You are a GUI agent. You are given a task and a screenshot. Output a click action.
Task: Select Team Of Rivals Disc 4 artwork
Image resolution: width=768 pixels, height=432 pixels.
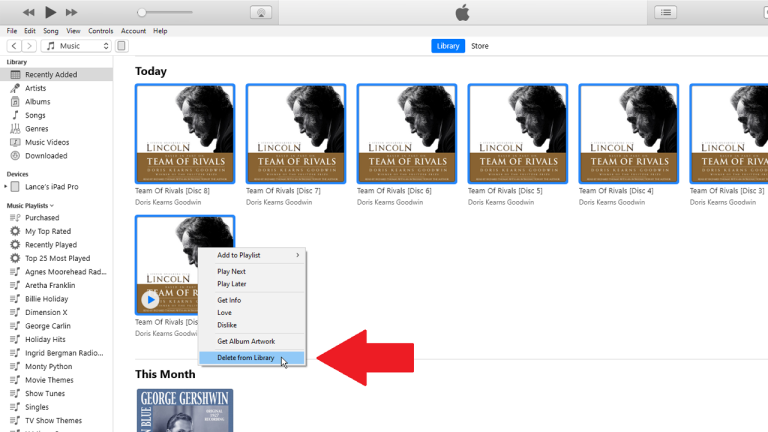629,134
